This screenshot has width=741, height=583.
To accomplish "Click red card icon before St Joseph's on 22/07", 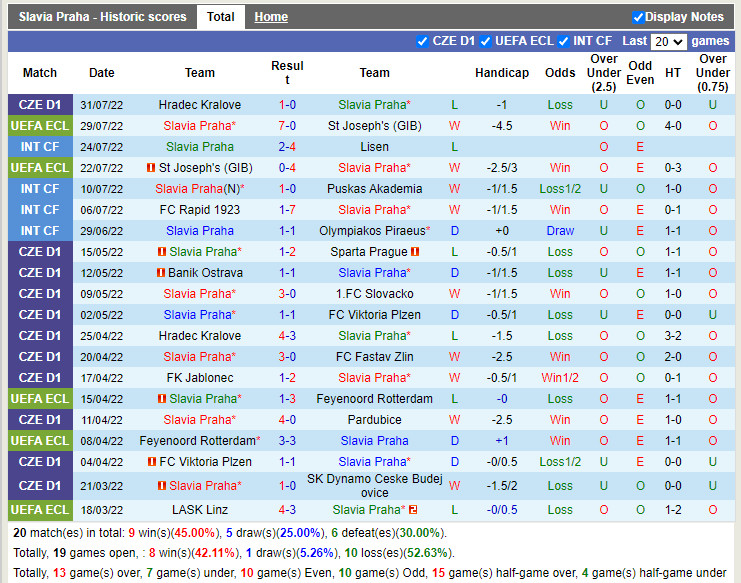I will (x=151, y=168).
